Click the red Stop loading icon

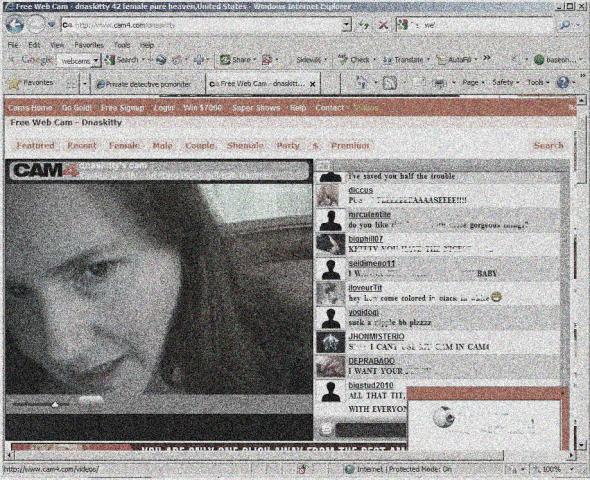click(383, 25)
